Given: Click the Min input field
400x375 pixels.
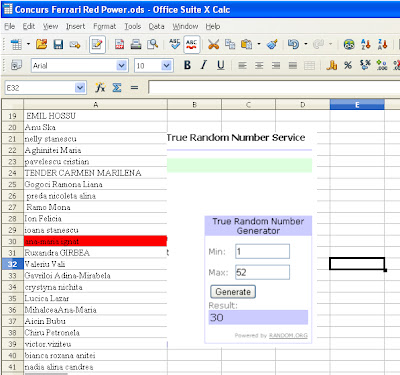Looking at the screenshot, I should coord(262,251).
